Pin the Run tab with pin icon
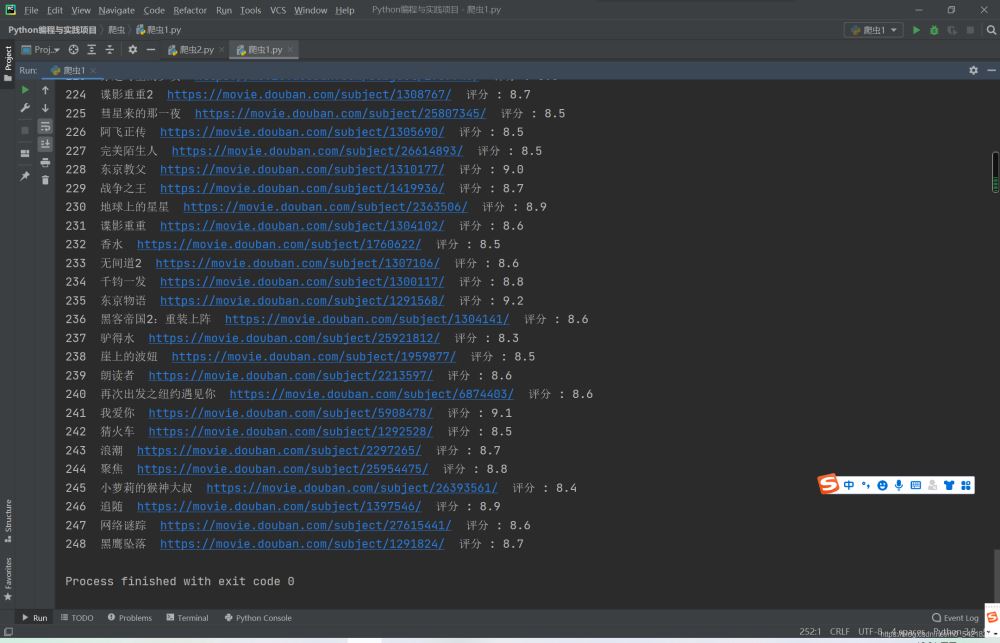The image size is (1000, 643). (25, 175)
